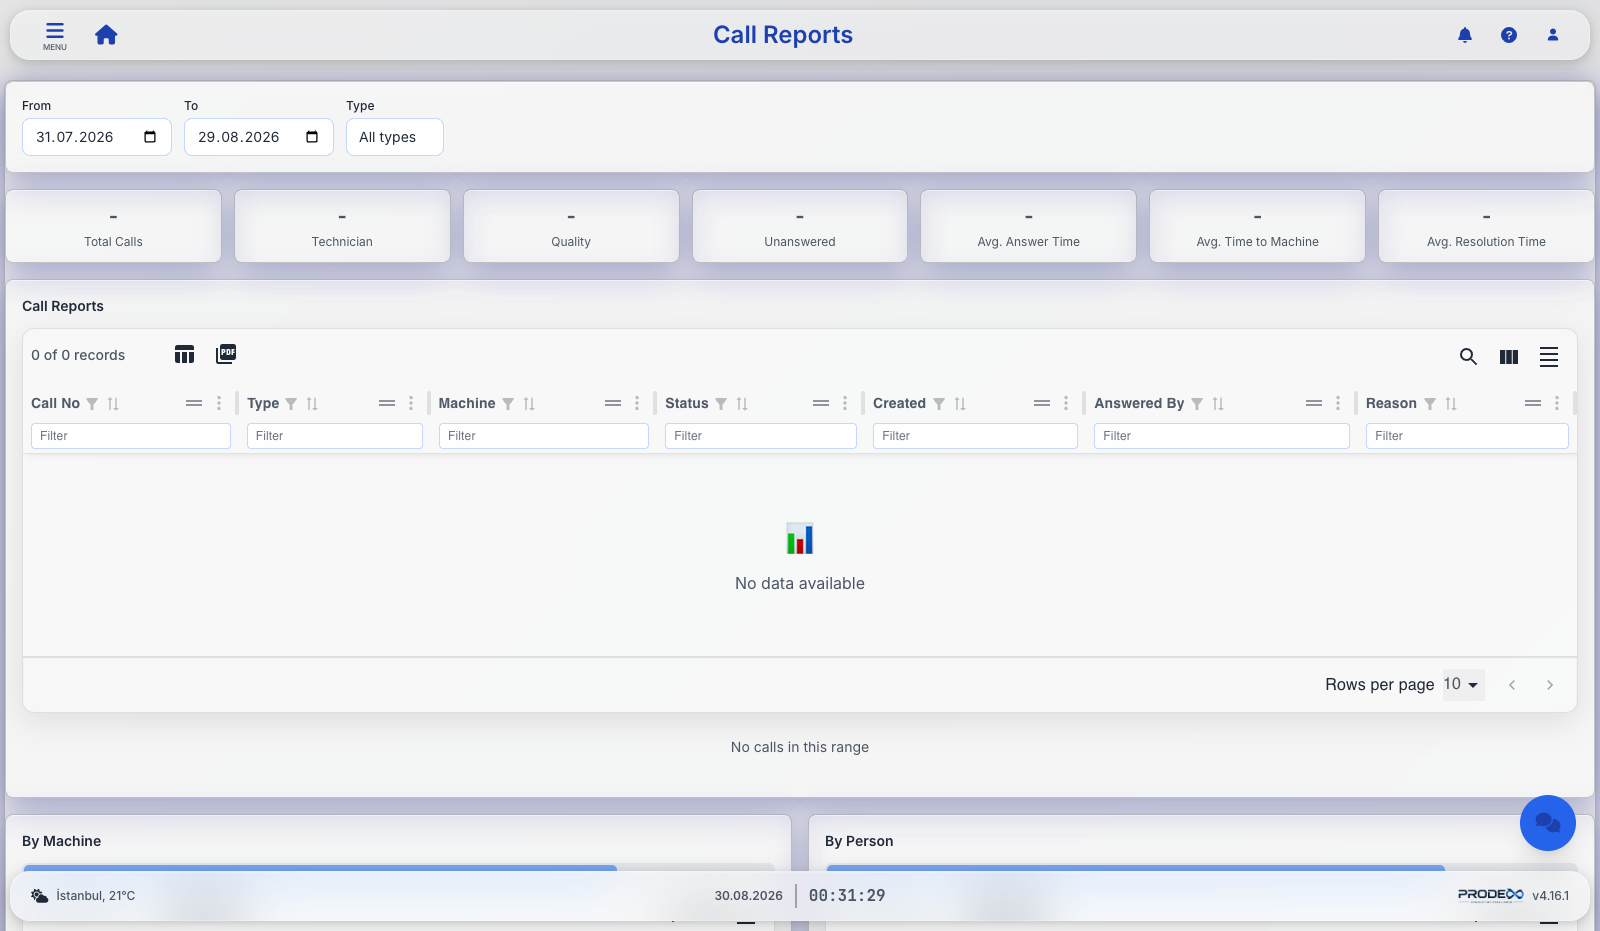Click the PRODEX logo in footer
Screen dimensions: 1600x931
tap(1490, 895)
